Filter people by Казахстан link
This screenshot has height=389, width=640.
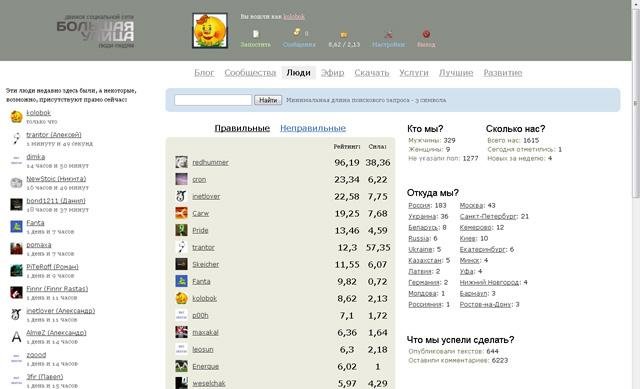425,260
